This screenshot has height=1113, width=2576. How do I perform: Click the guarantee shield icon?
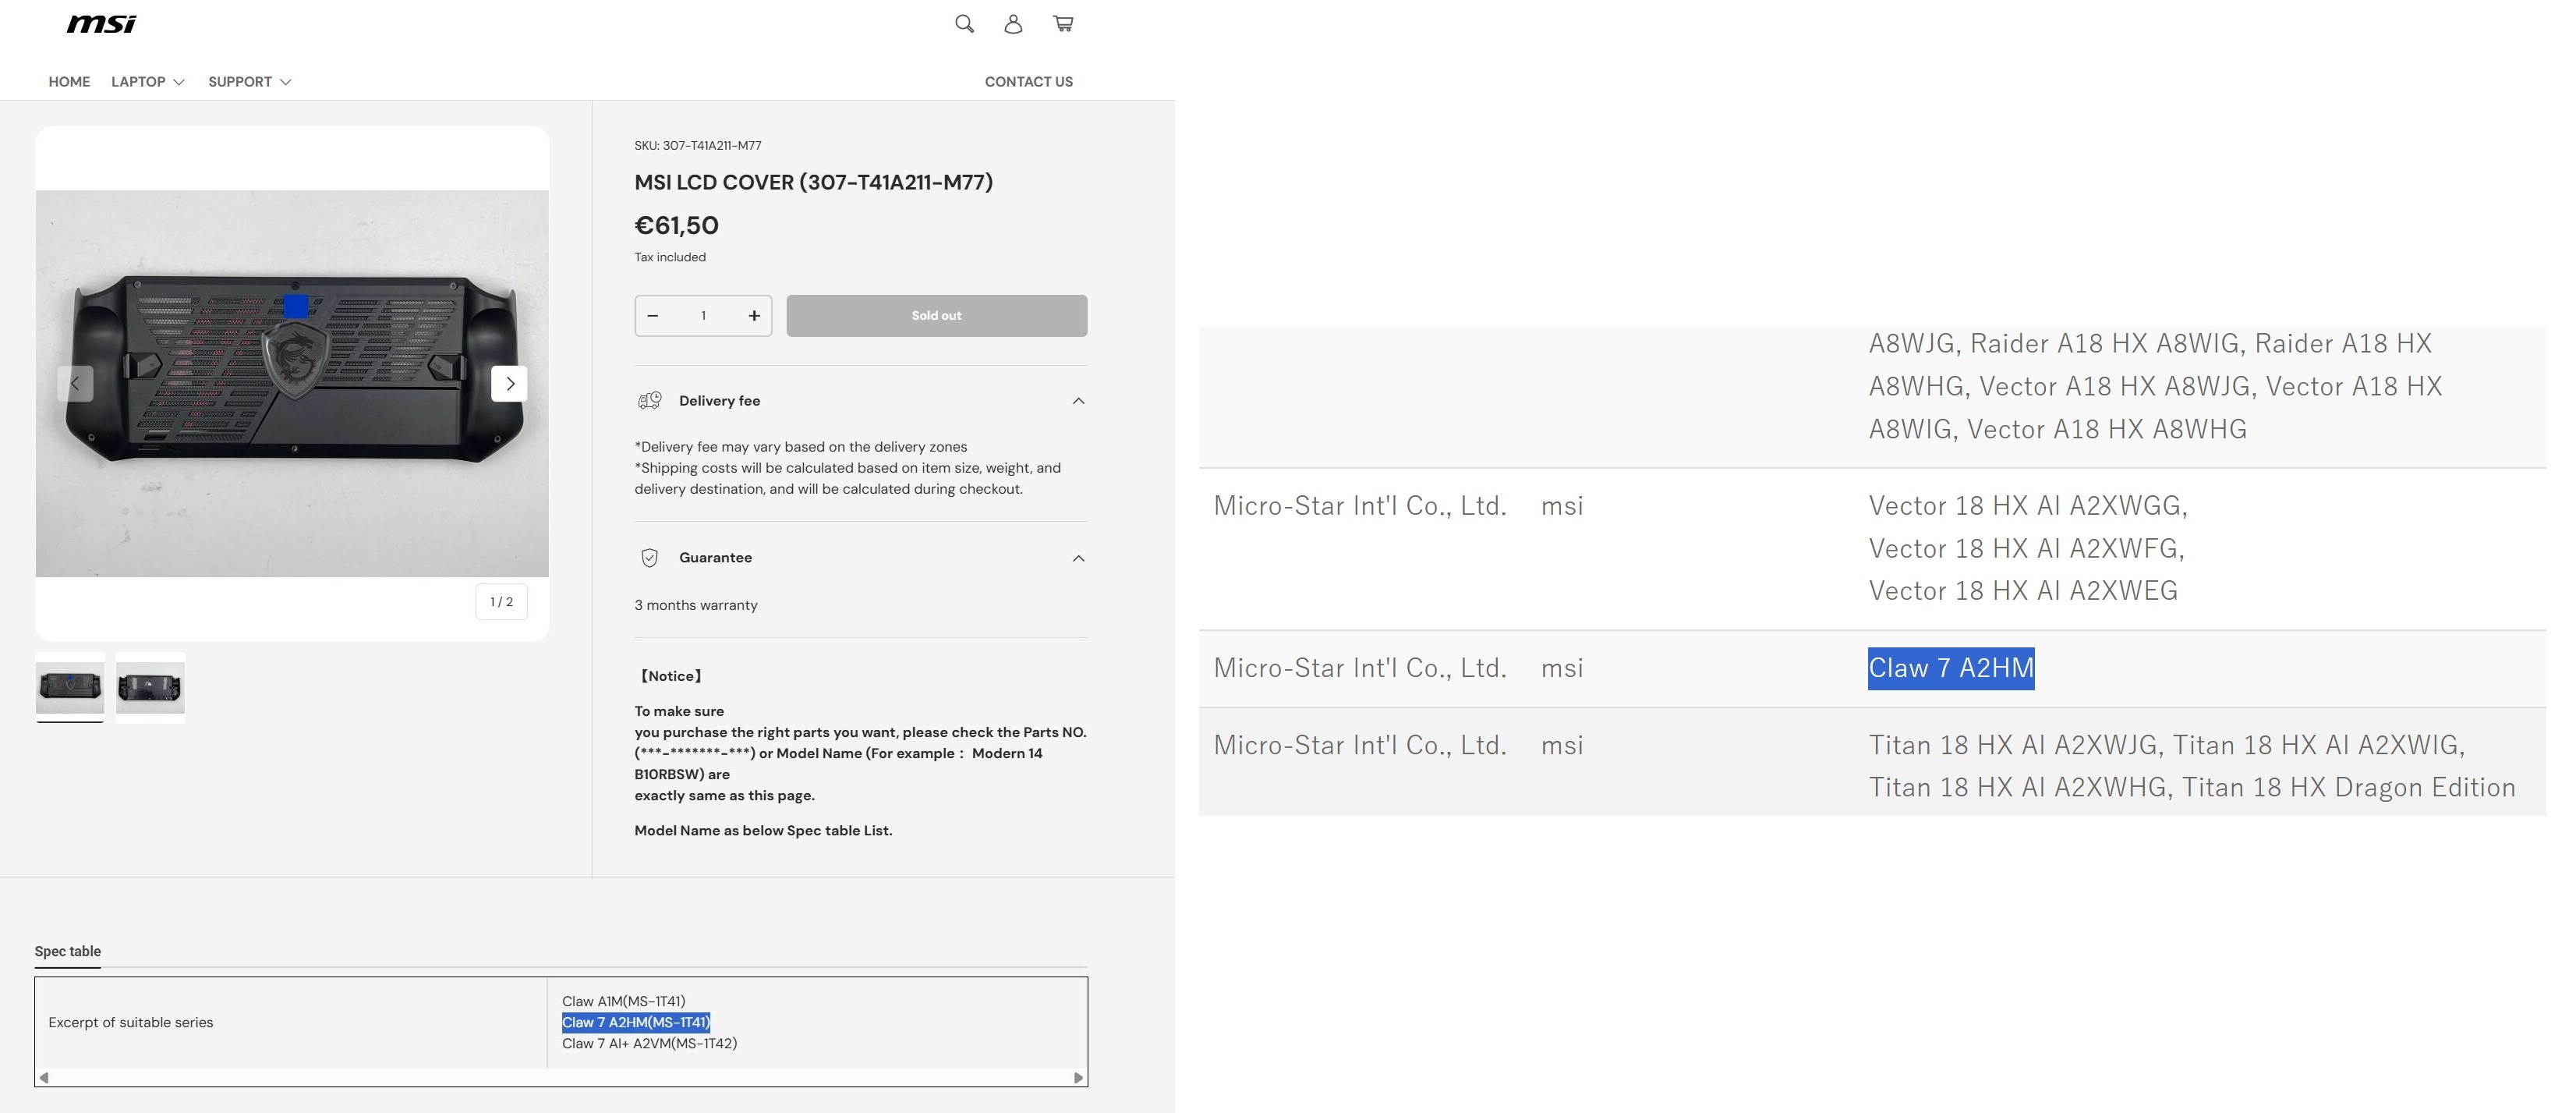(650, 558)
